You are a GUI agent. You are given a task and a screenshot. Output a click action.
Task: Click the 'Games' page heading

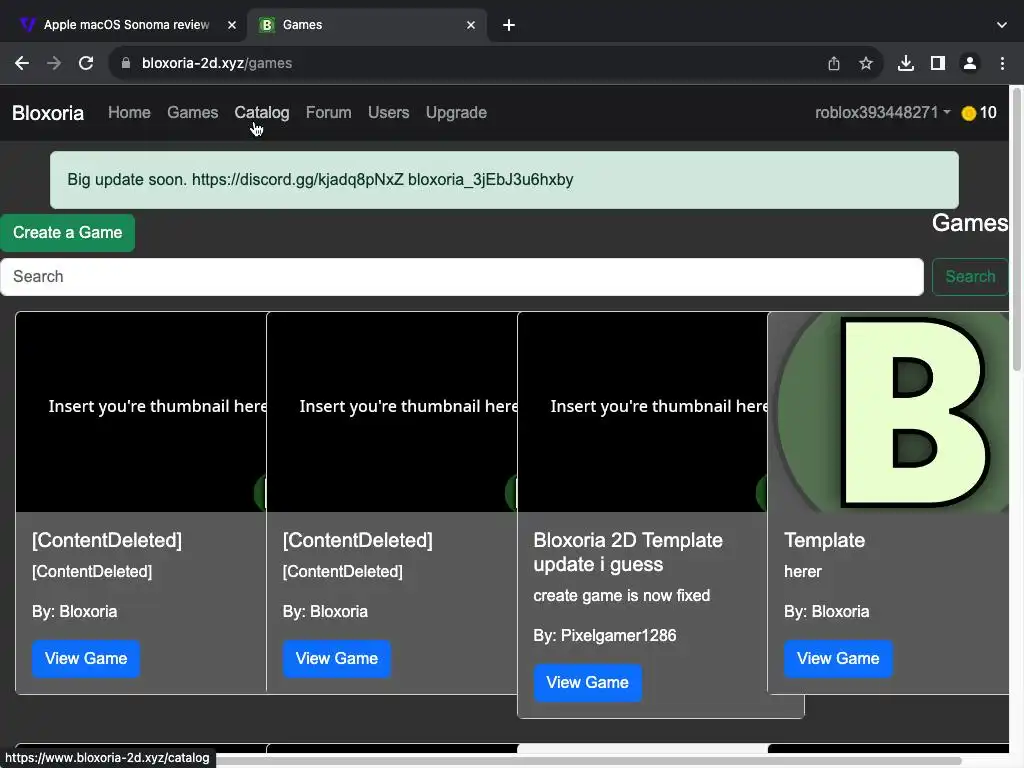click(970, 223)
